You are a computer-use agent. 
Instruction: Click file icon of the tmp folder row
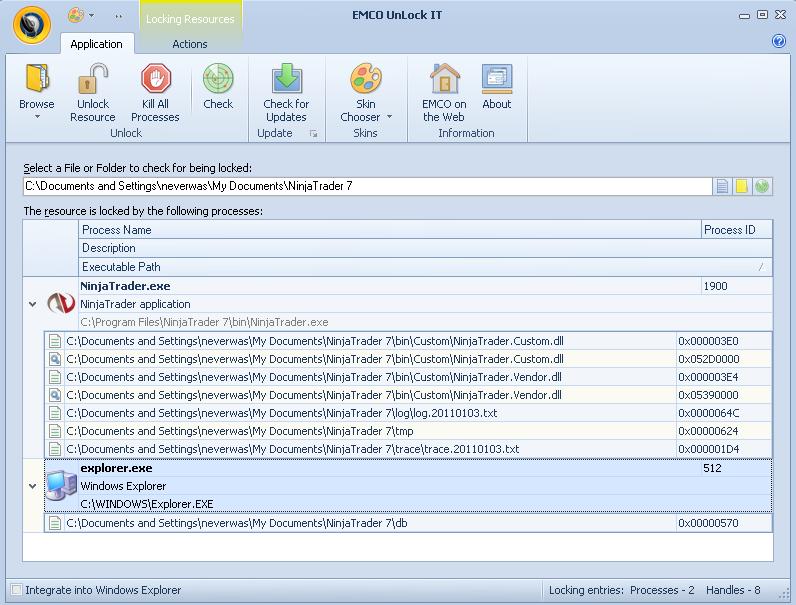click(x=55, y=431)
